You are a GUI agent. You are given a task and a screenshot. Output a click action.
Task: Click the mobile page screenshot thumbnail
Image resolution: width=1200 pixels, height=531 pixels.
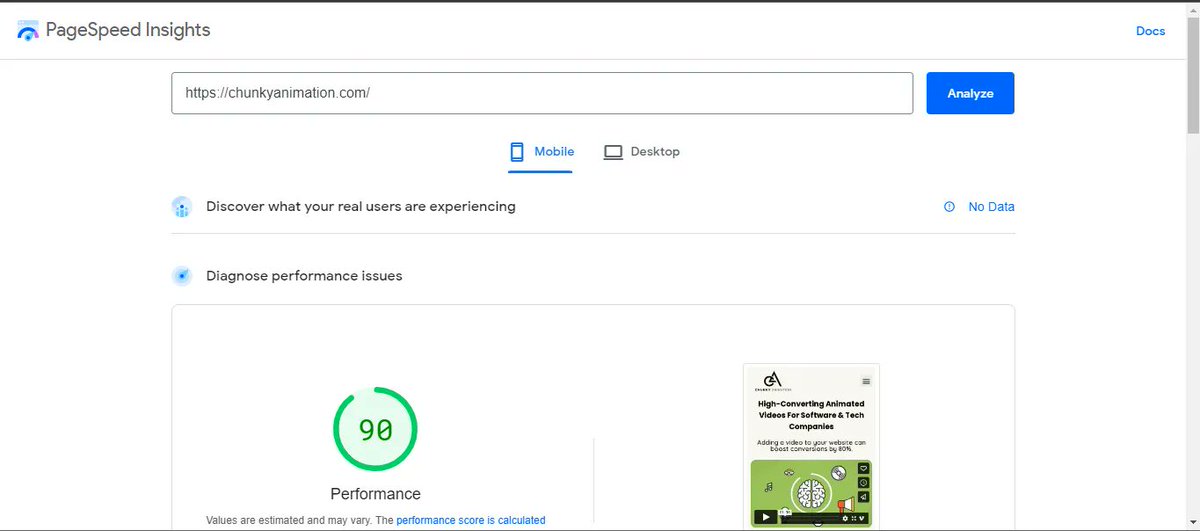[x=811, y=446]
